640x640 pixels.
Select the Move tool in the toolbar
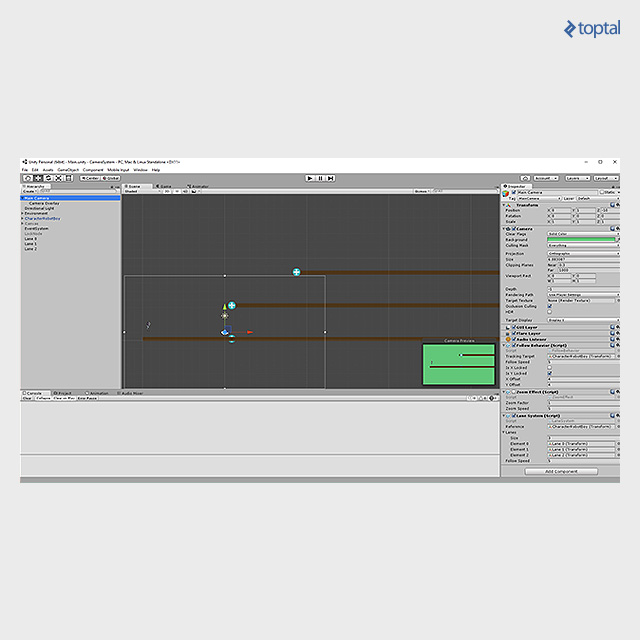point(37,178)
